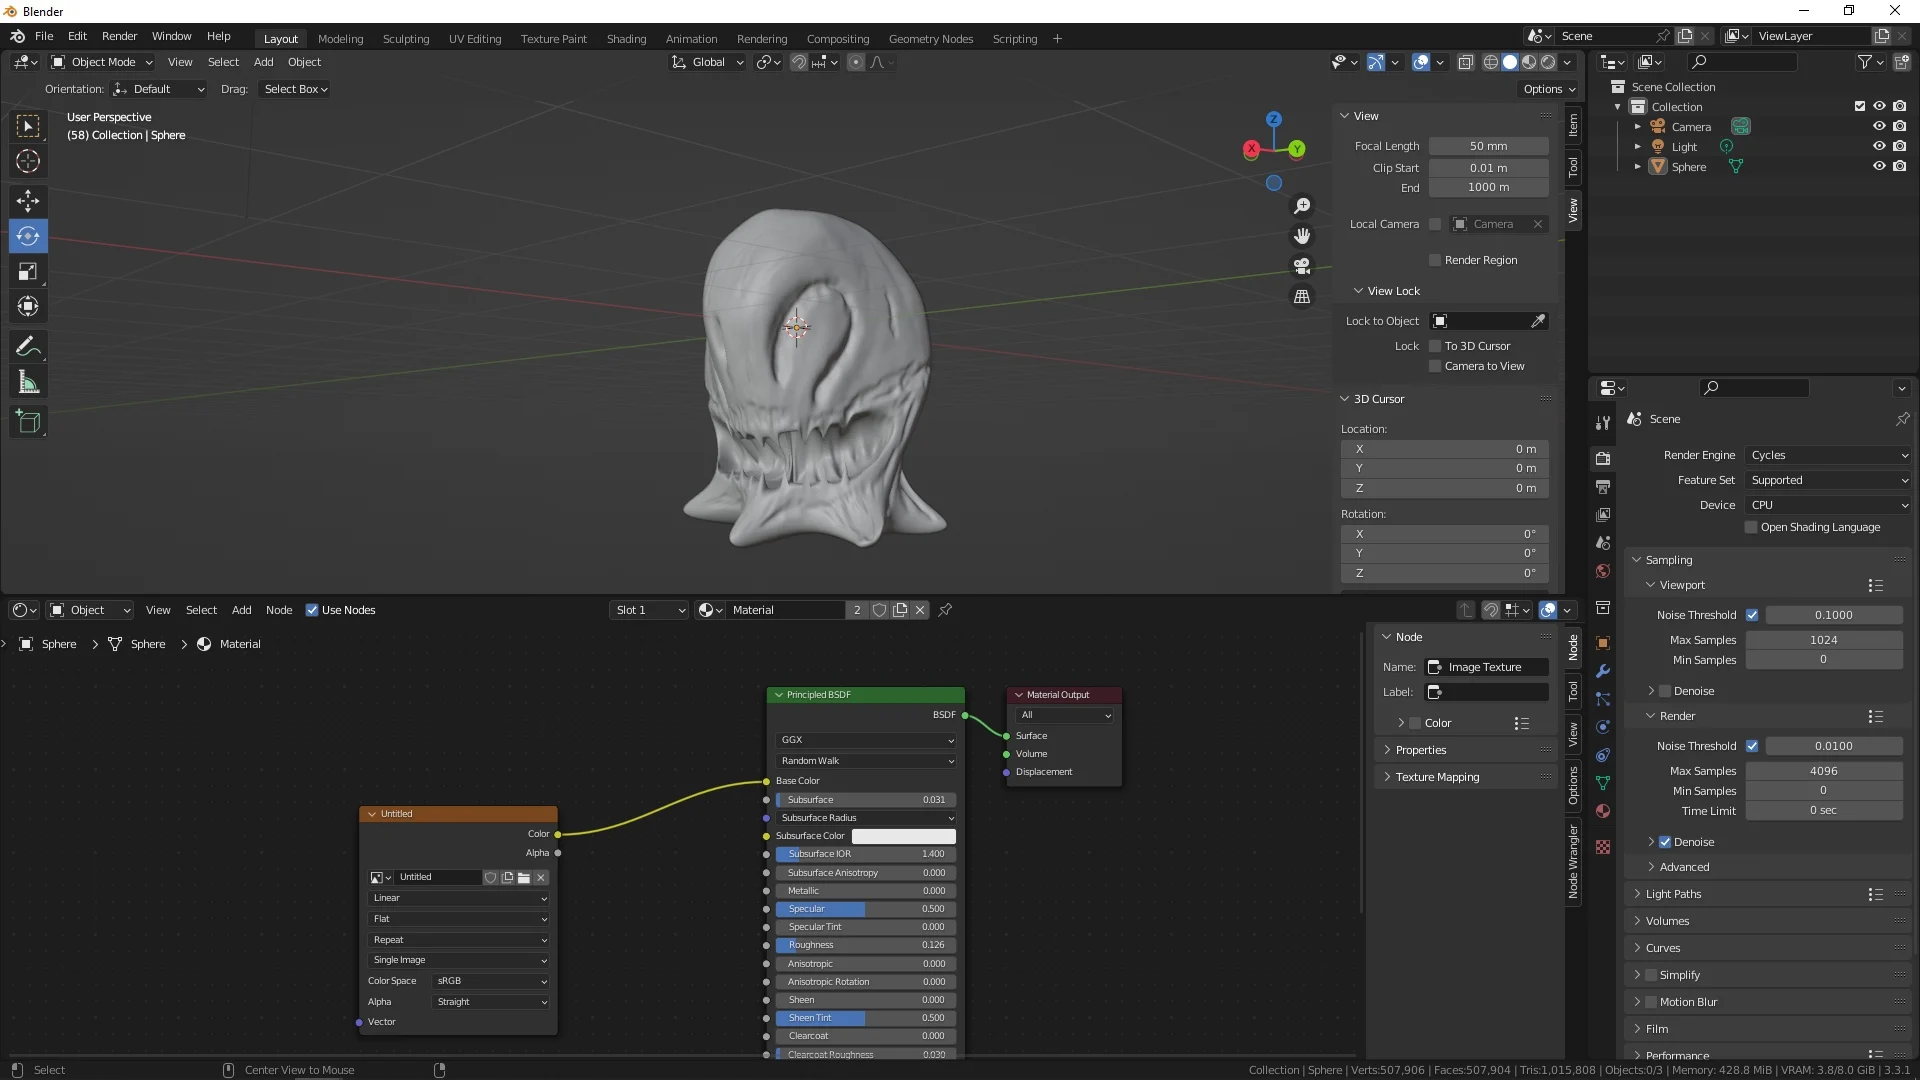The height and width of the screenshot is (1080, 1920).
Task: Click the viewport Options button
Action: (1548, 89)
